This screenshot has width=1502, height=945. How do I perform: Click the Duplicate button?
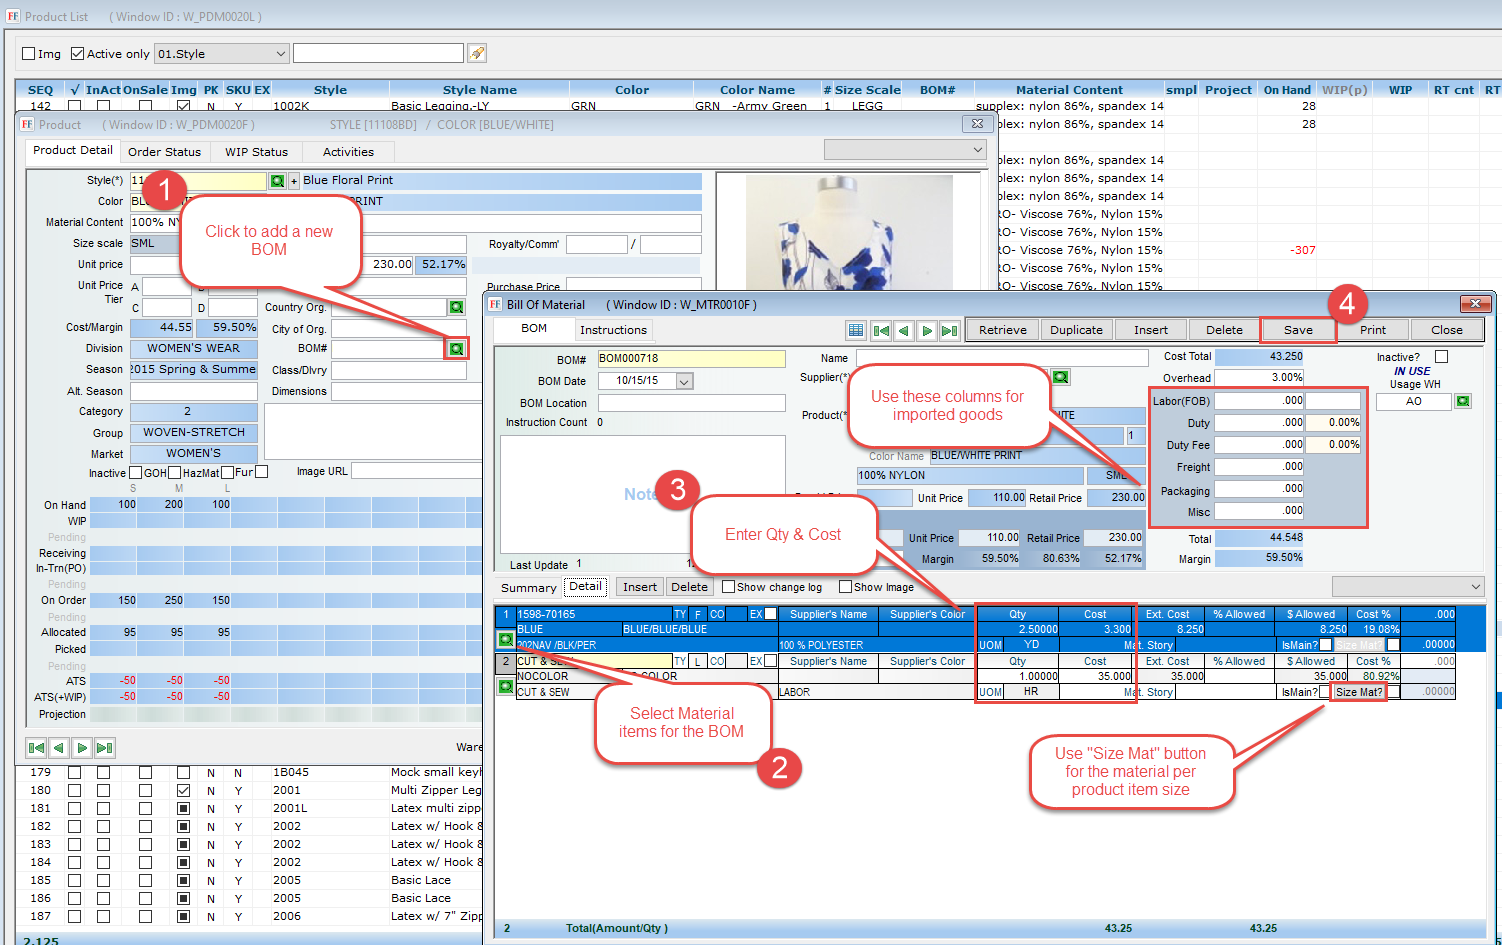(x=1076, y=330)
